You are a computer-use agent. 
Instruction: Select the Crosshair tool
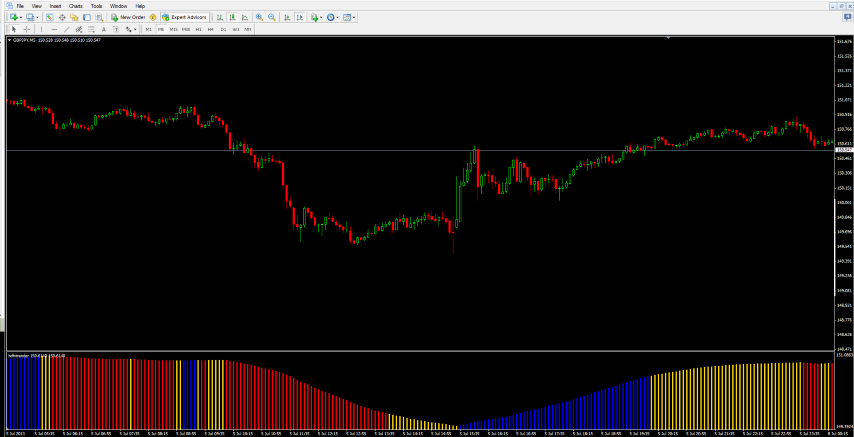point(27,29)
